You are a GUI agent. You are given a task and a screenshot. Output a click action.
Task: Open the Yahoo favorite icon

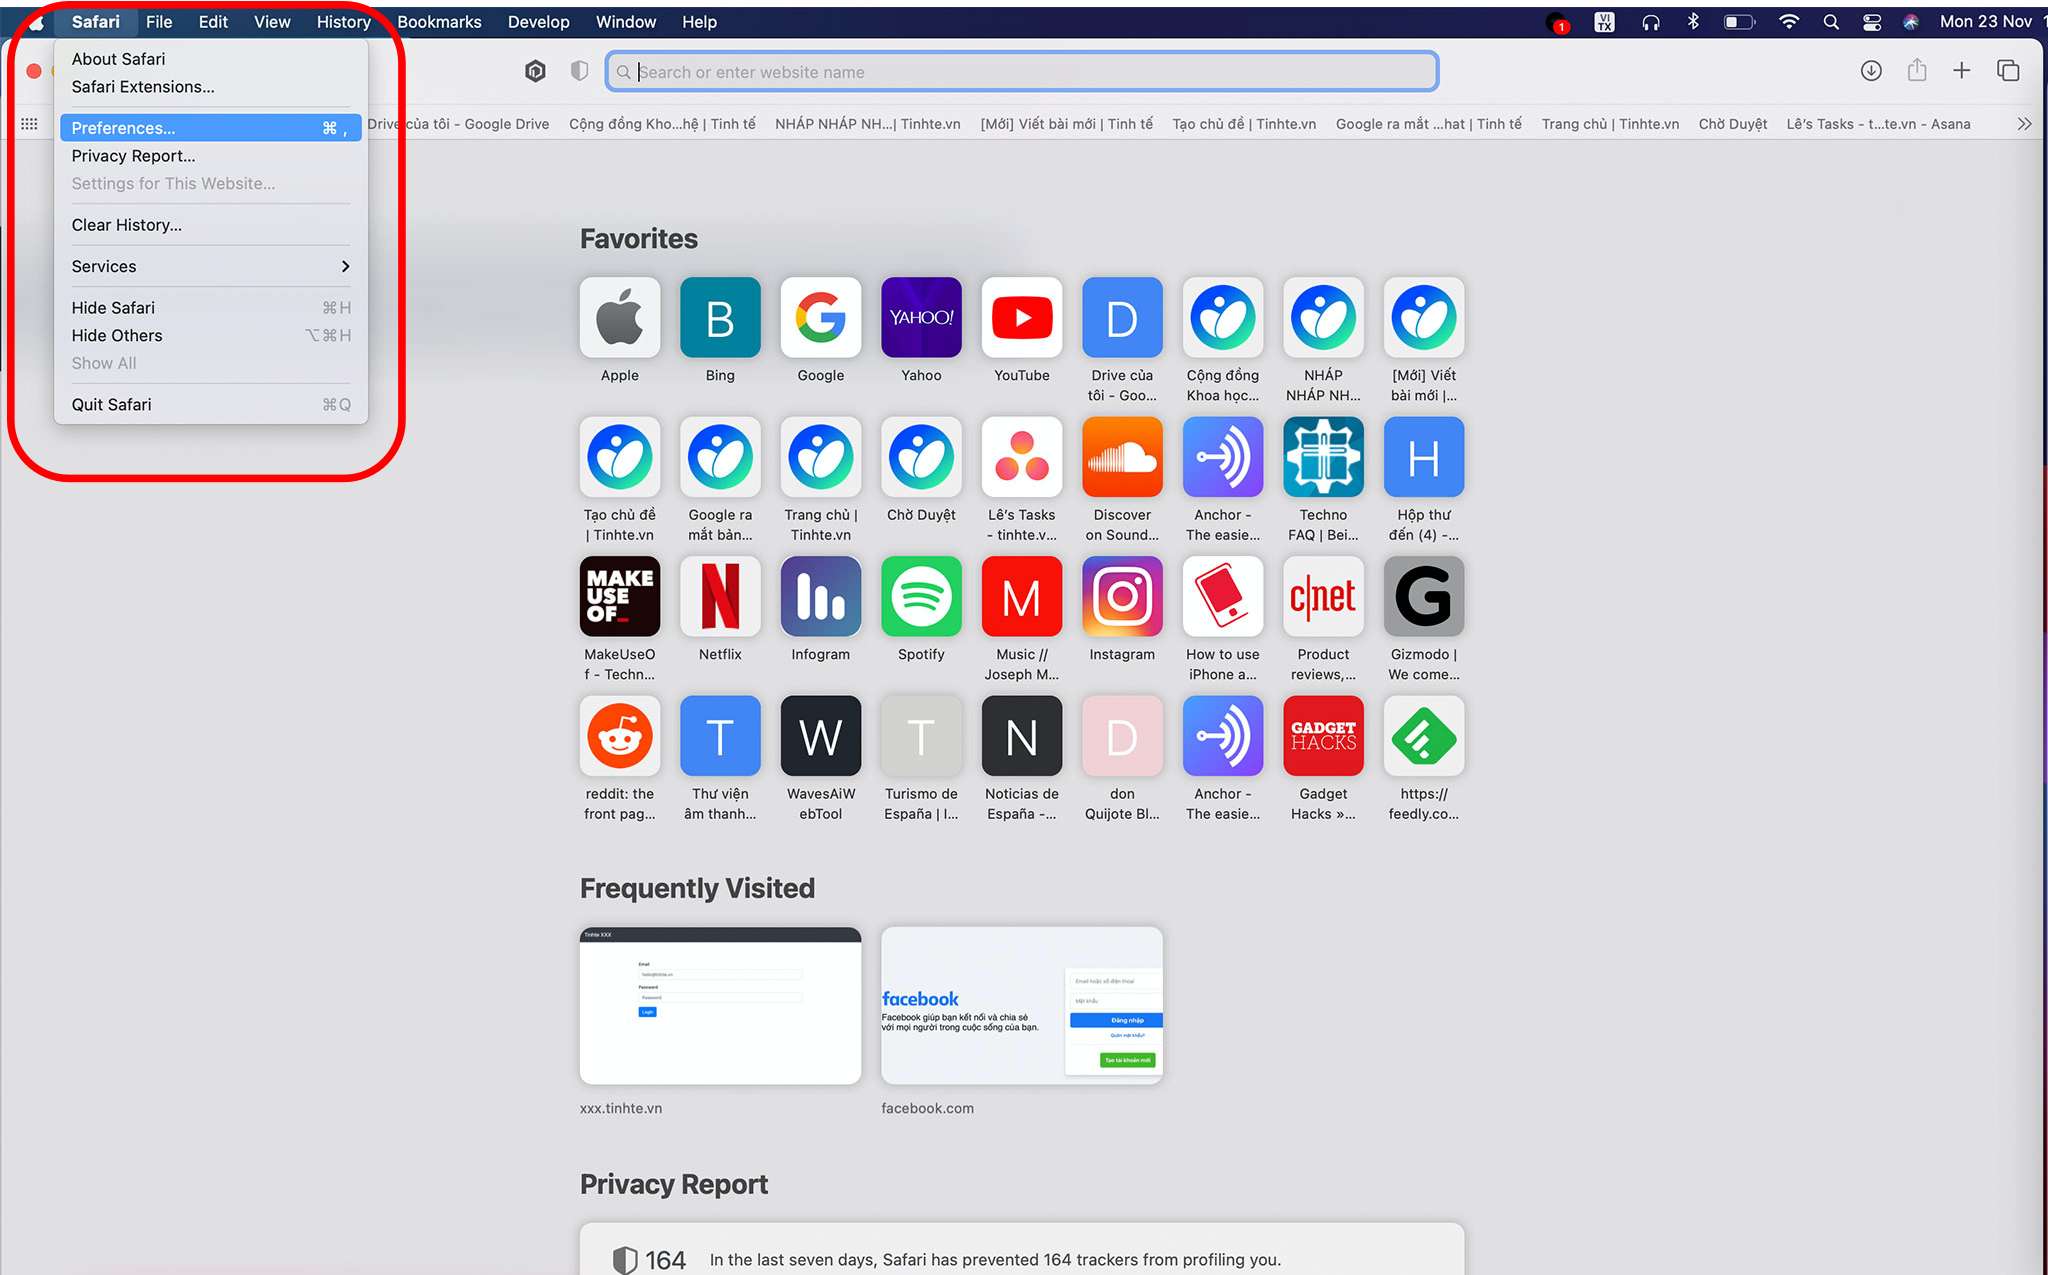point(921,317)
